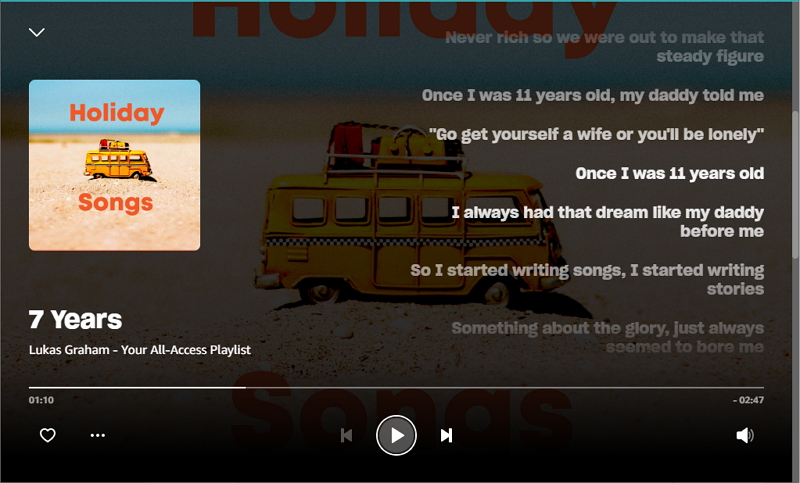The height and width of the screenshot is (483, 800).
Task: Click the remaining time -02:47 label
Action: [x=748, y=400]
